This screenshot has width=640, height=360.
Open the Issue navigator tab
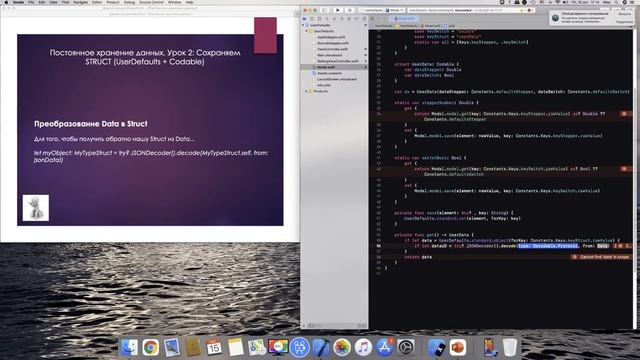coord(334,19)
